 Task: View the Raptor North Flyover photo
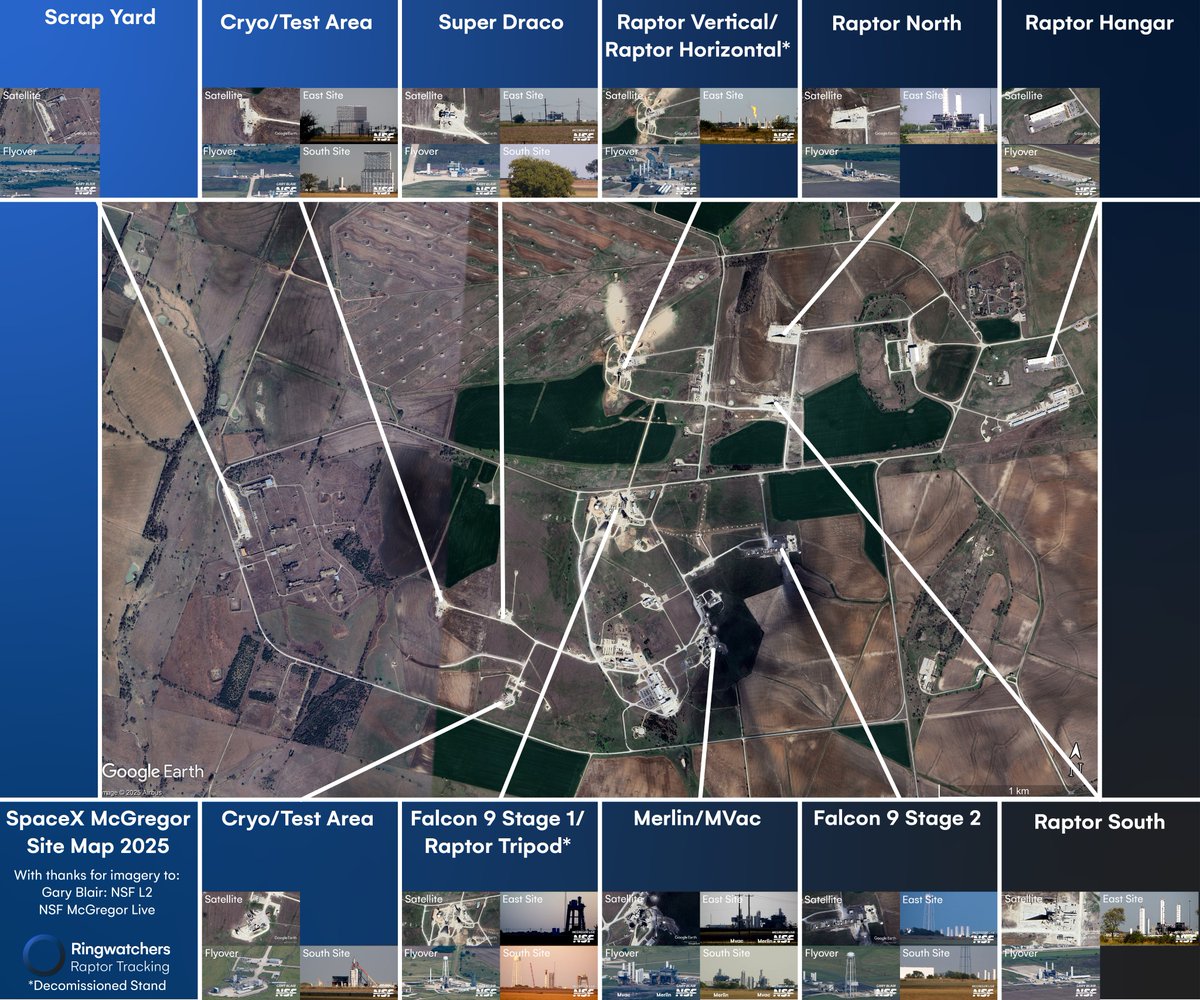click(850, 170)
